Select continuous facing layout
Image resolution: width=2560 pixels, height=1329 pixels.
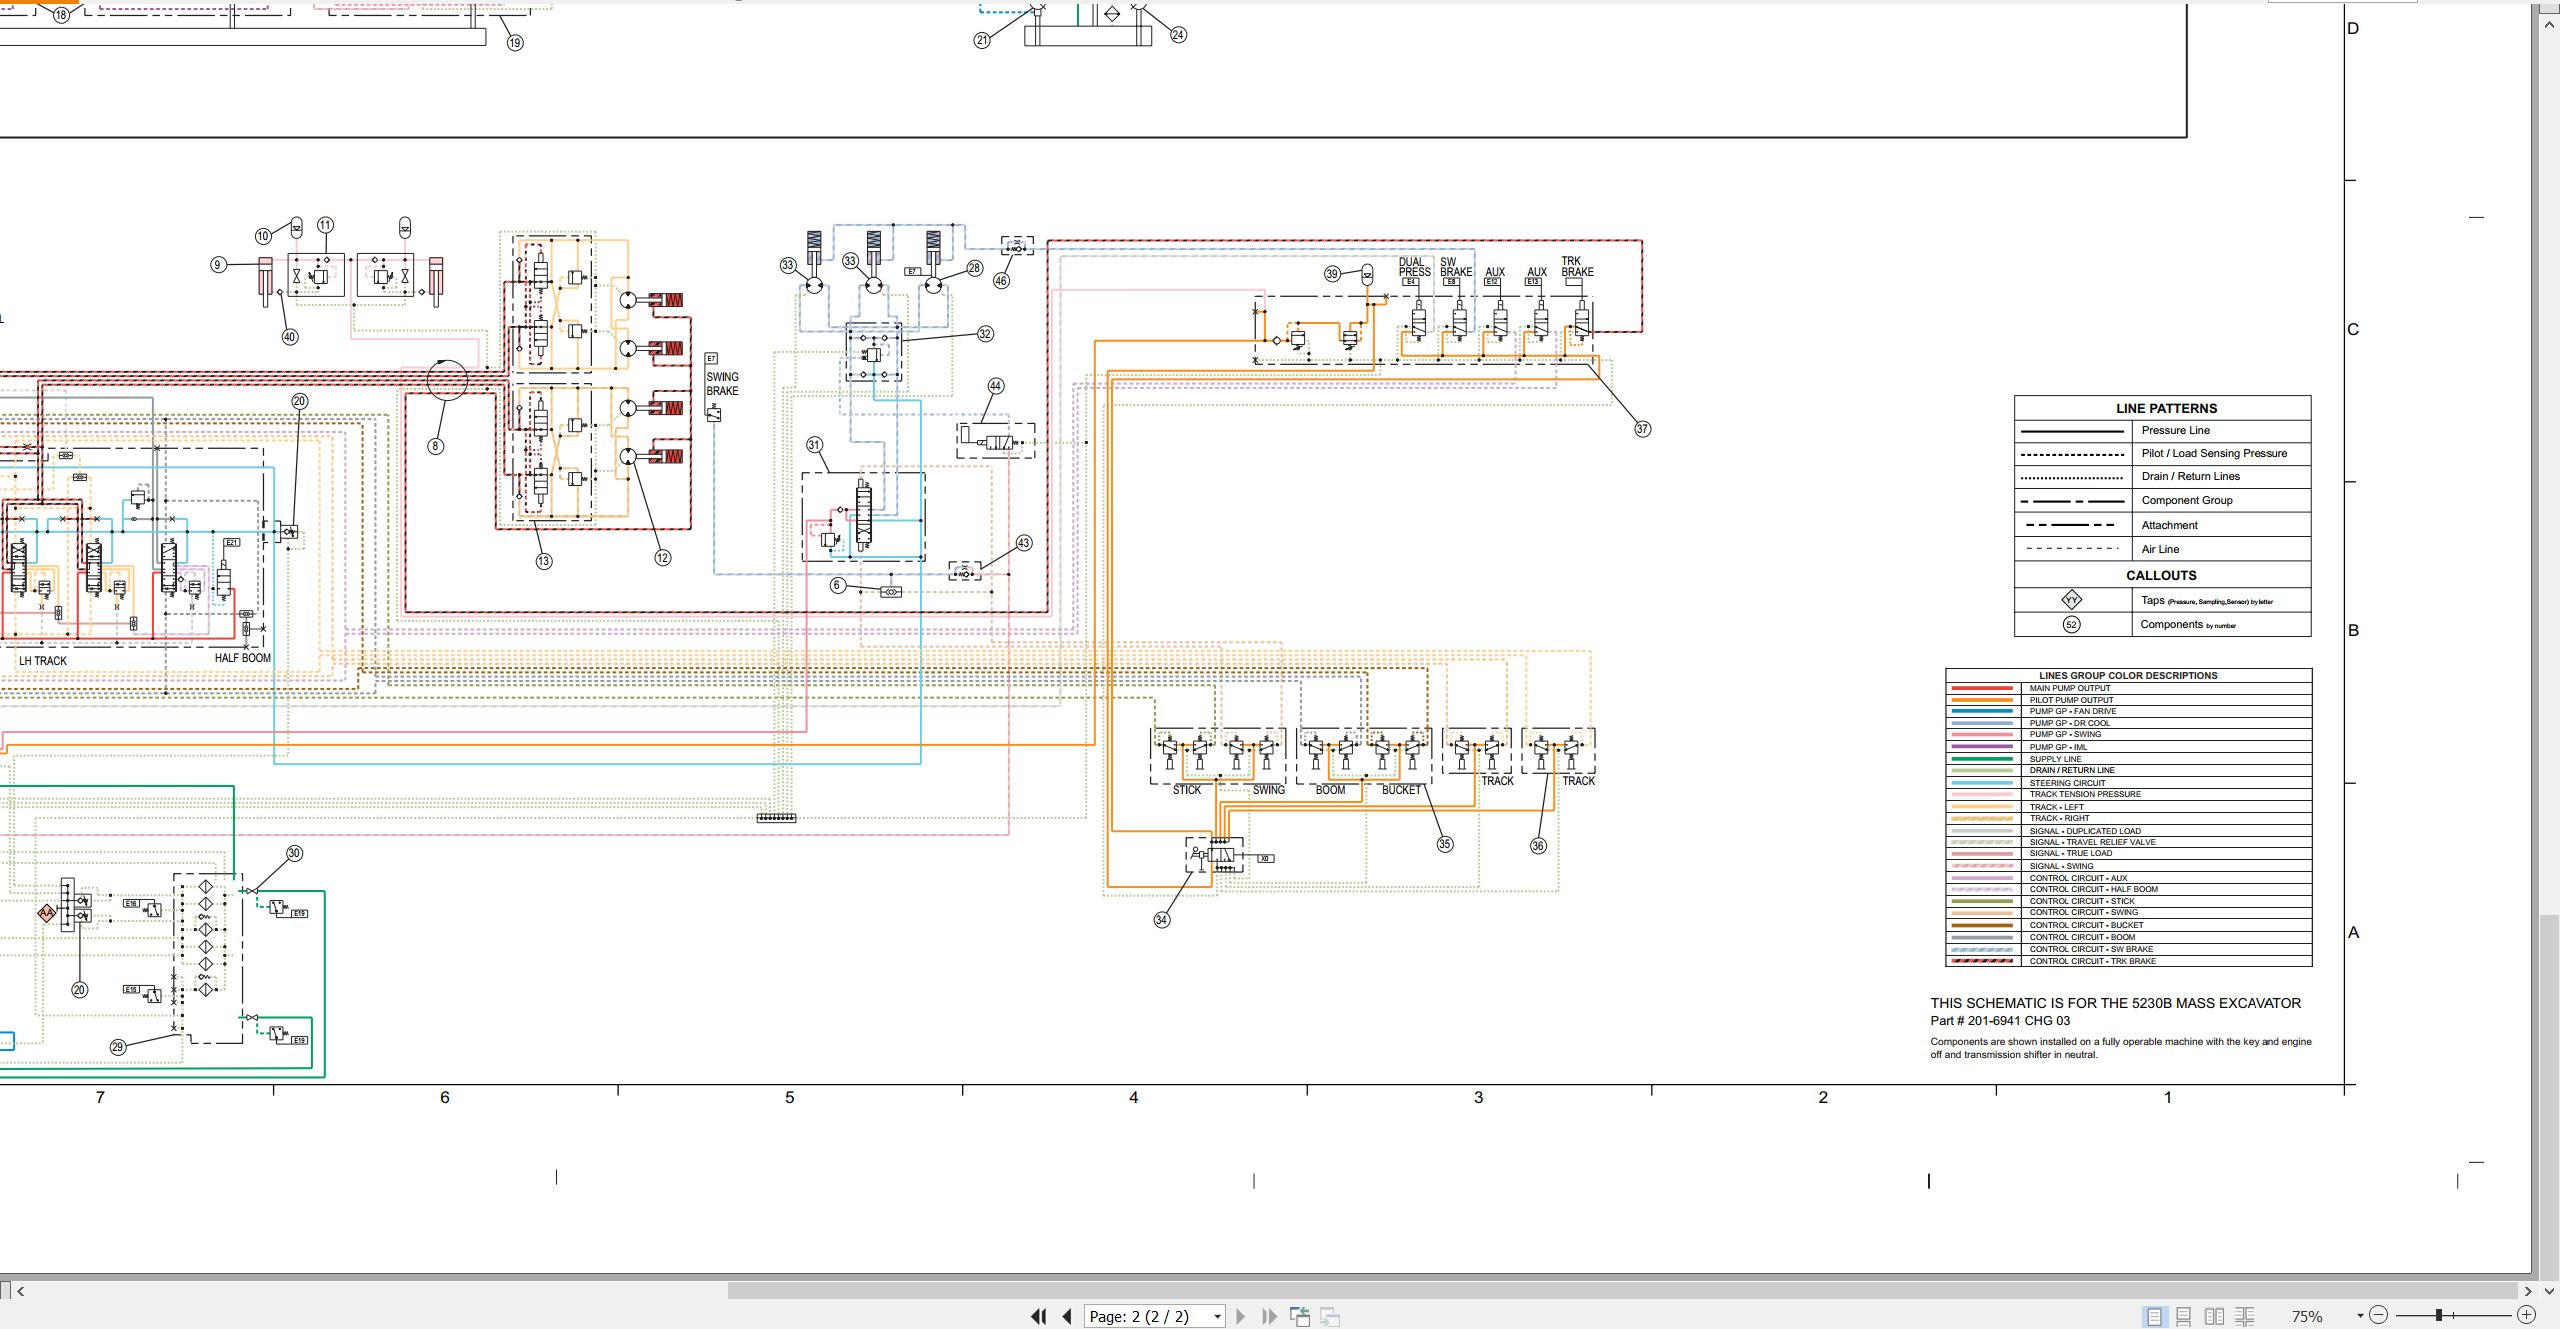(x=2245, y=1316)
